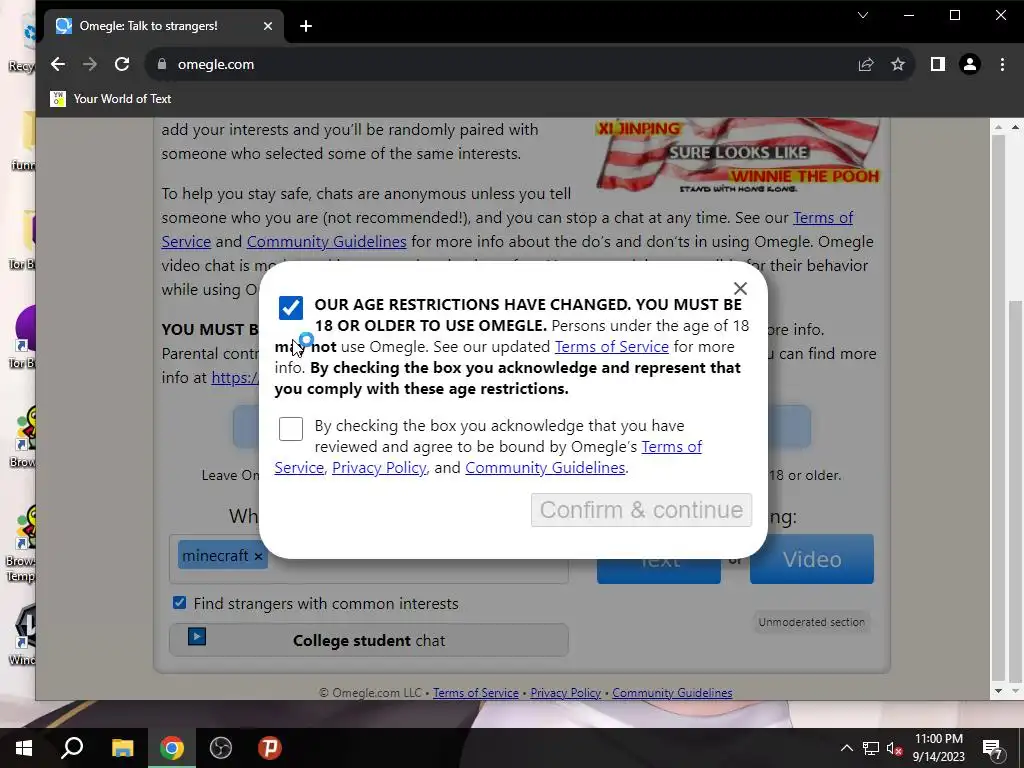
Task: Open the dialog's Privacy Policy link
Action: pyautogui.click(x=379, y=468)
